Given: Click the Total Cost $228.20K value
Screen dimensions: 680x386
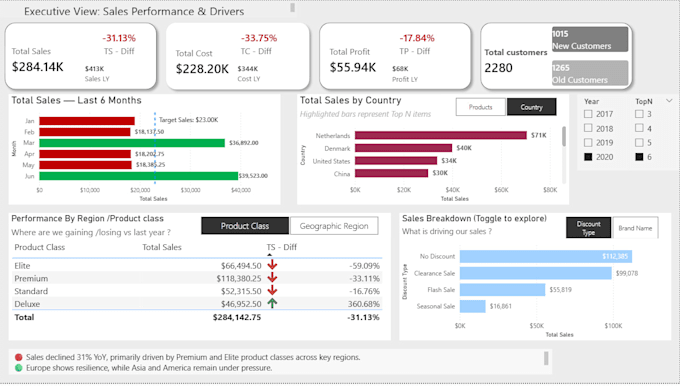Looking at the screenshot, I should tap(202, 69).
